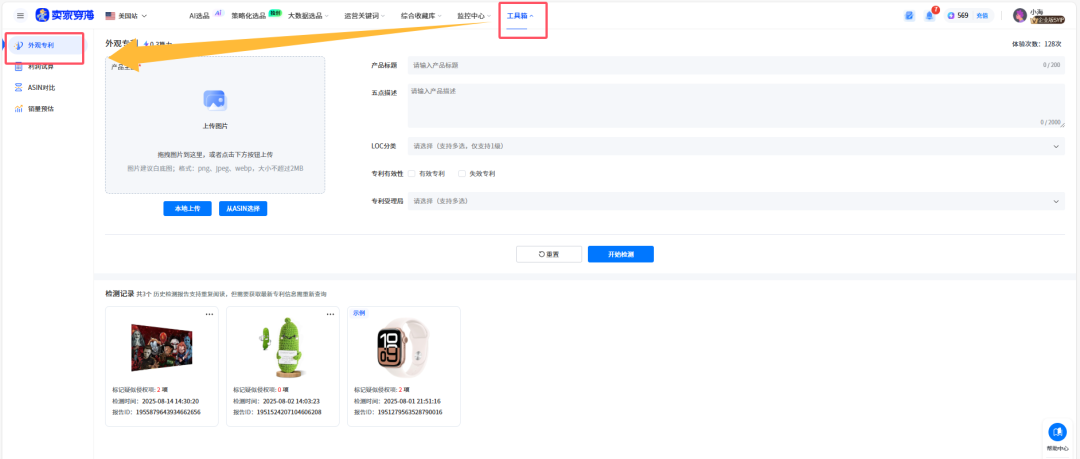Click 检测时间 2025-08-14 14:30:20

point(156,400)
